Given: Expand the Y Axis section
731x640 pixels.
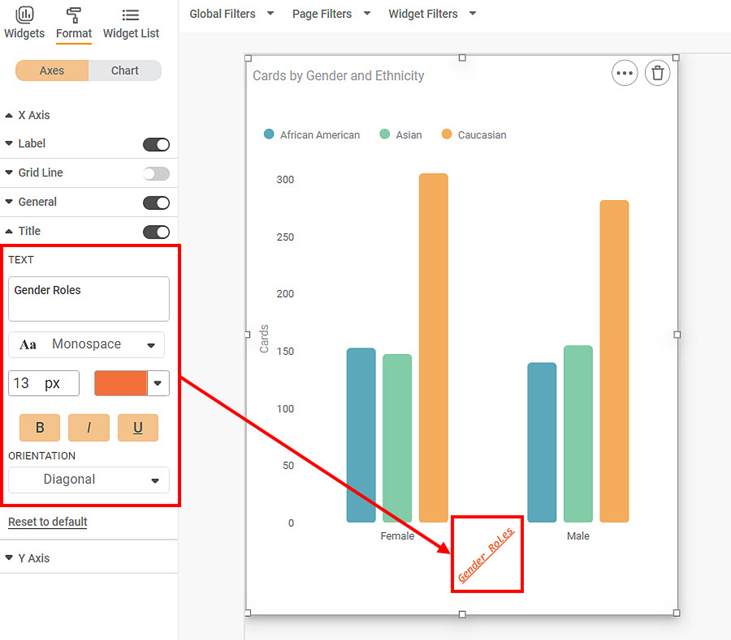Looking at the screenshot, I should click(32, 558).
